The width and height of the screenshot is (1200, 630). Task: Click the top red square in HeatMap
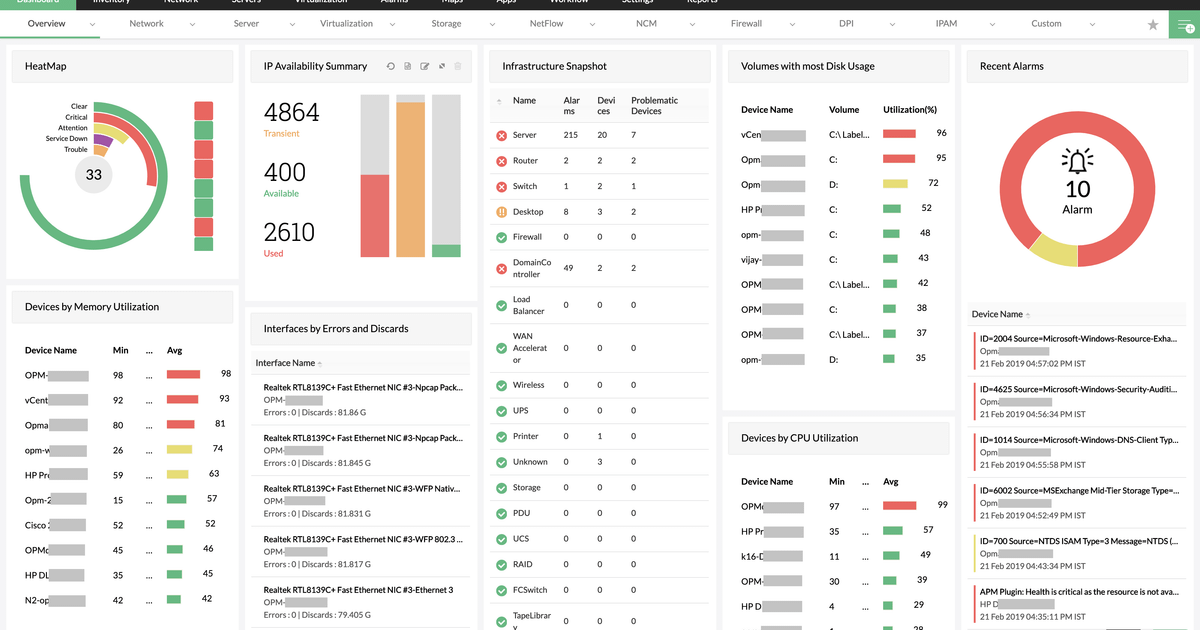point(204,110)
